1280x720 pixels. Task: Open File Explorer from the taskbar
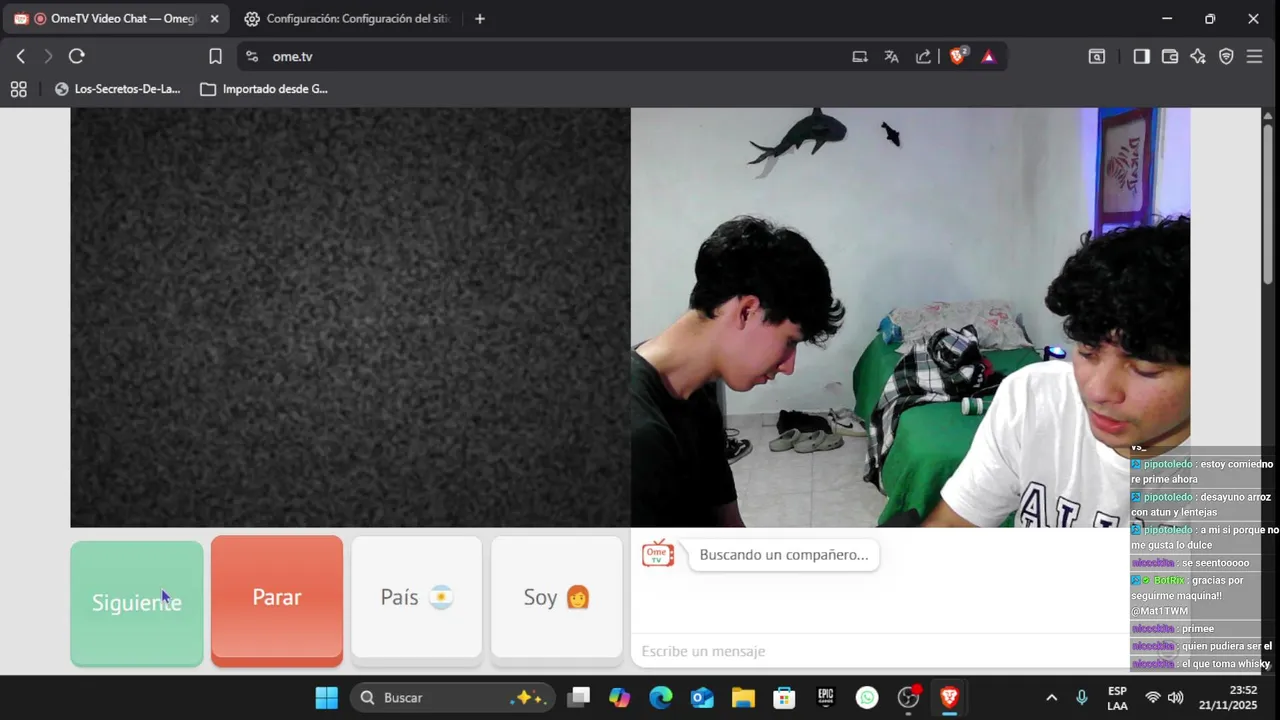tap(743, 698)
